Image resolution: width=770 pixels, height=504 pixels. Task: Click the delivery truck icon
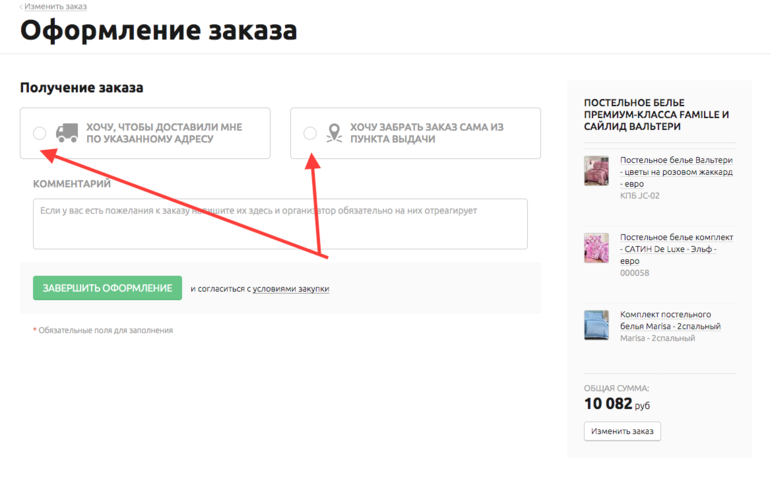coord(67,133)
